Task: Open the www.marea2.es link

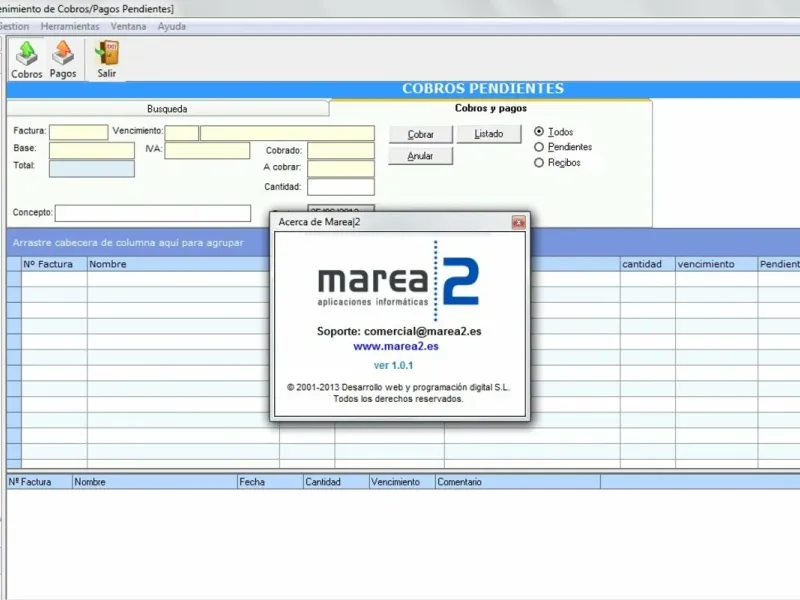Action: [396, 346]
